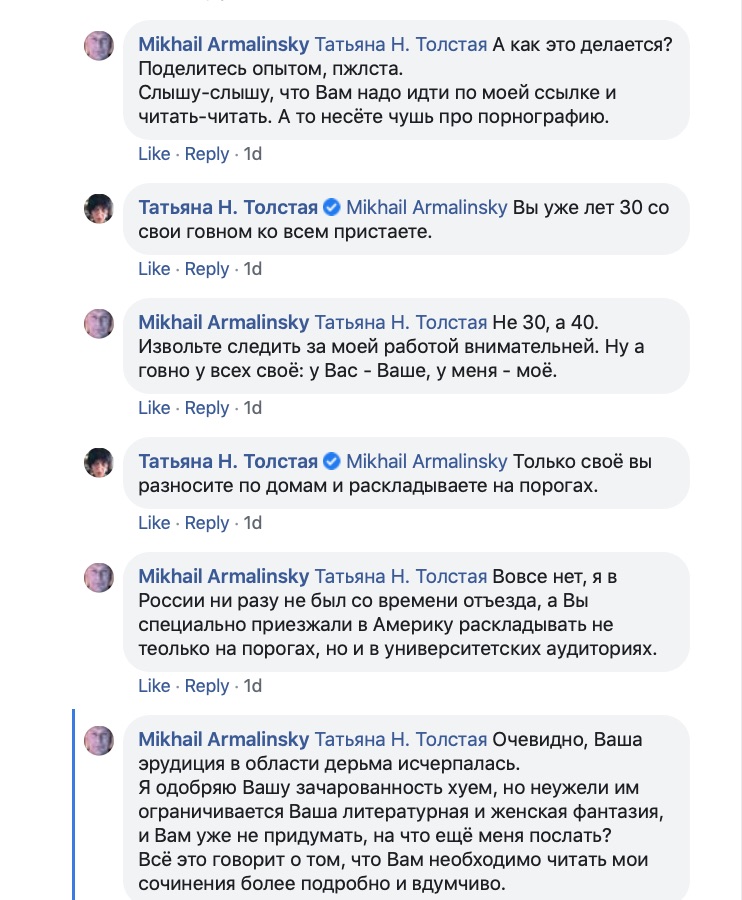The width and height of the screenshot is (742, 900).
Task: Click Mikhail Armalinsky's avatar on the topmost comment
Action: point(99,45)
